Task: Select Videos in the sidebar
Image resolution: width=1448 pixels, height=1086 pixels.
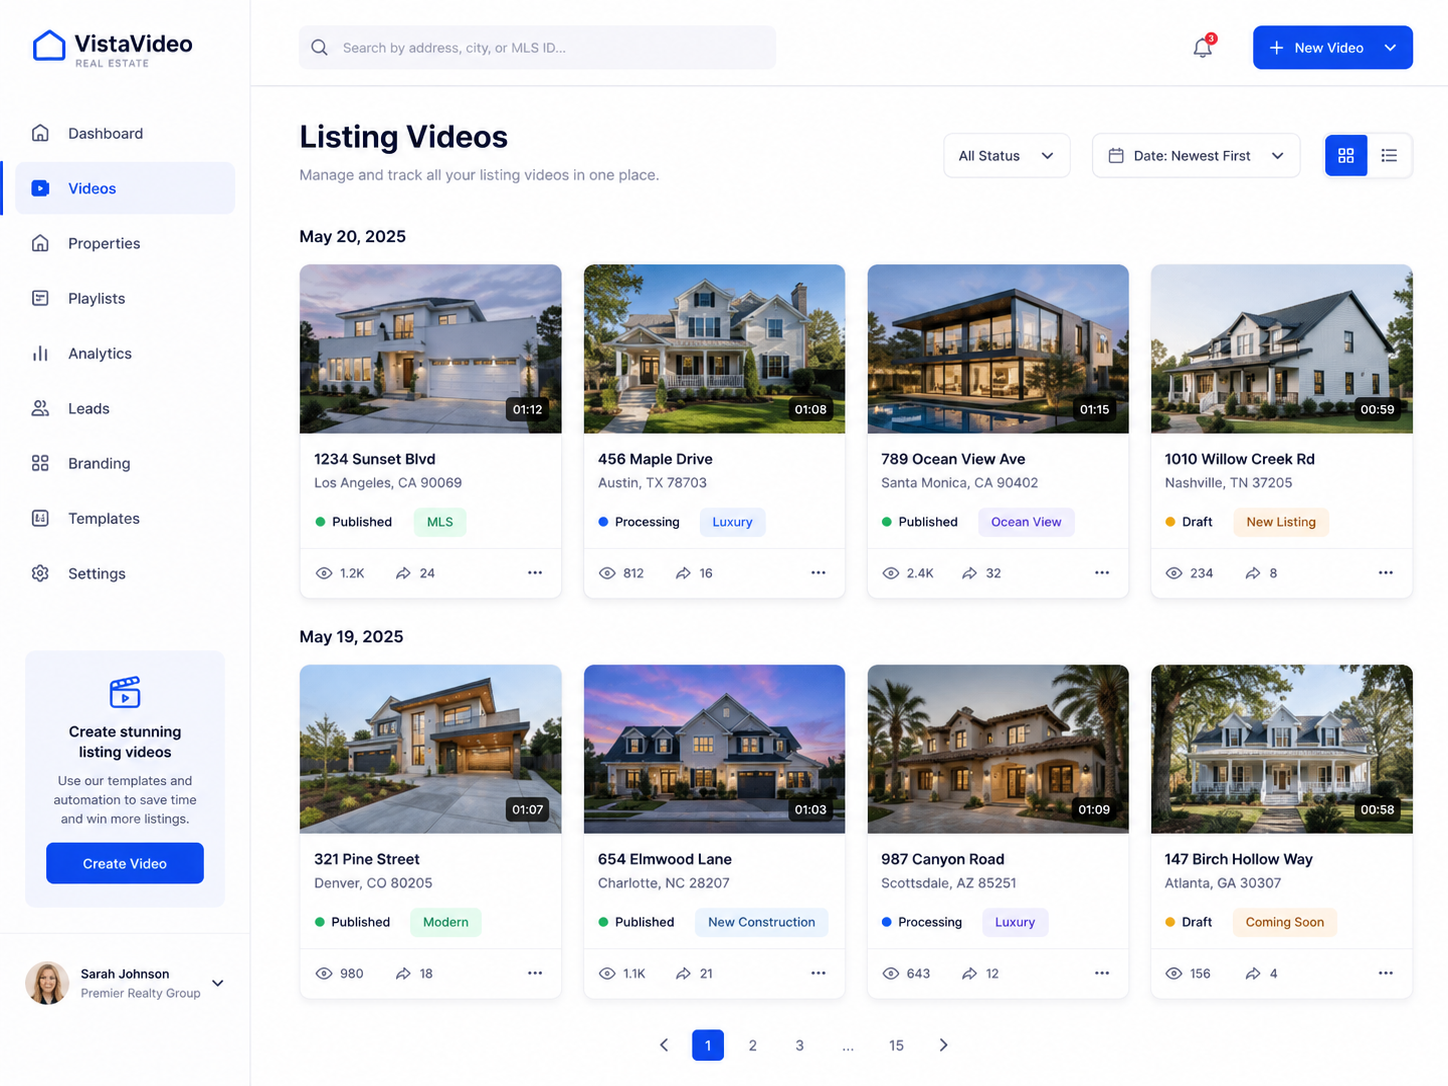Action: tap(125, 188)
